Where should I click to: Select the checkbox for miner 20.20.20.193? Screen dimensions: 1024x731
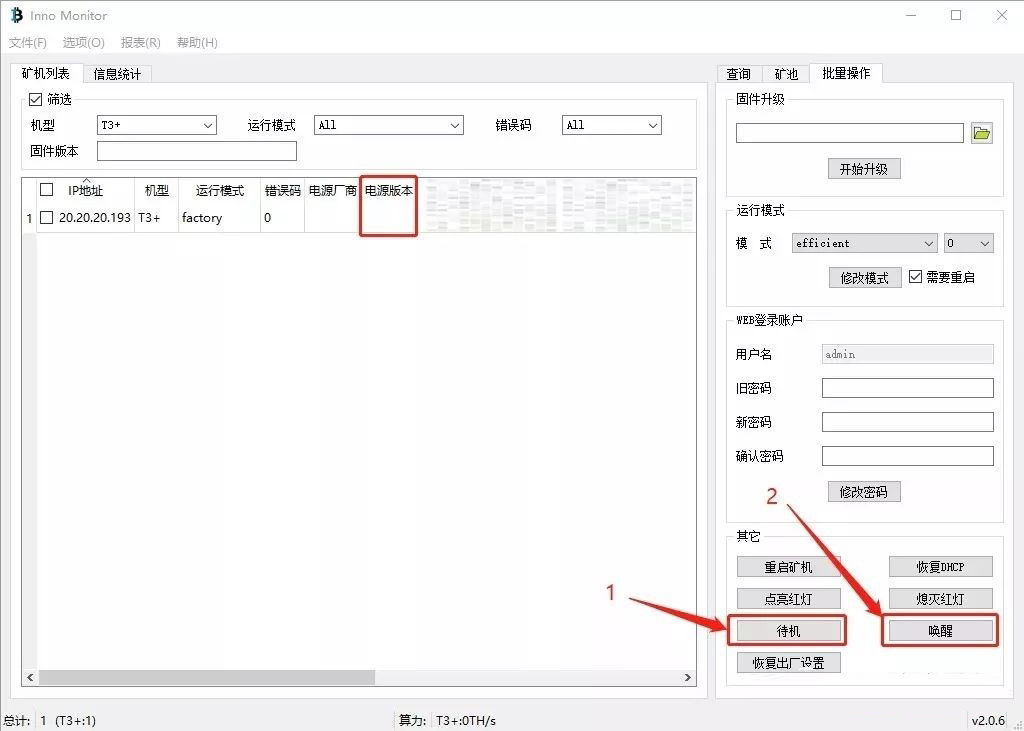[46, 218]
